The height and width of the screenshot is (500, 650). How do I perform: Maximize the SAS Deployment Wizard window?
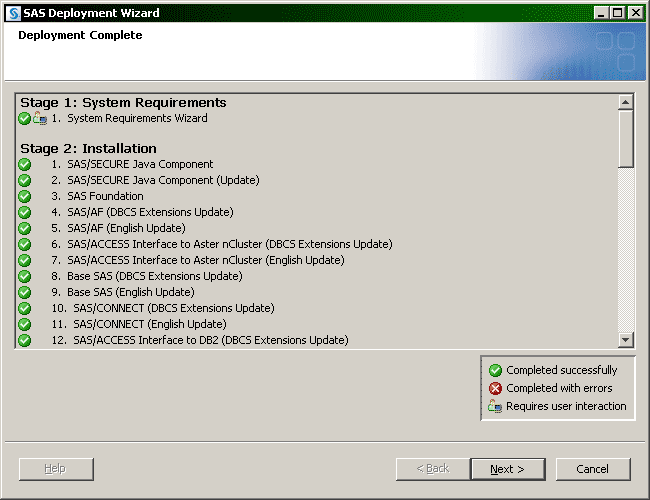click(617, 13)
